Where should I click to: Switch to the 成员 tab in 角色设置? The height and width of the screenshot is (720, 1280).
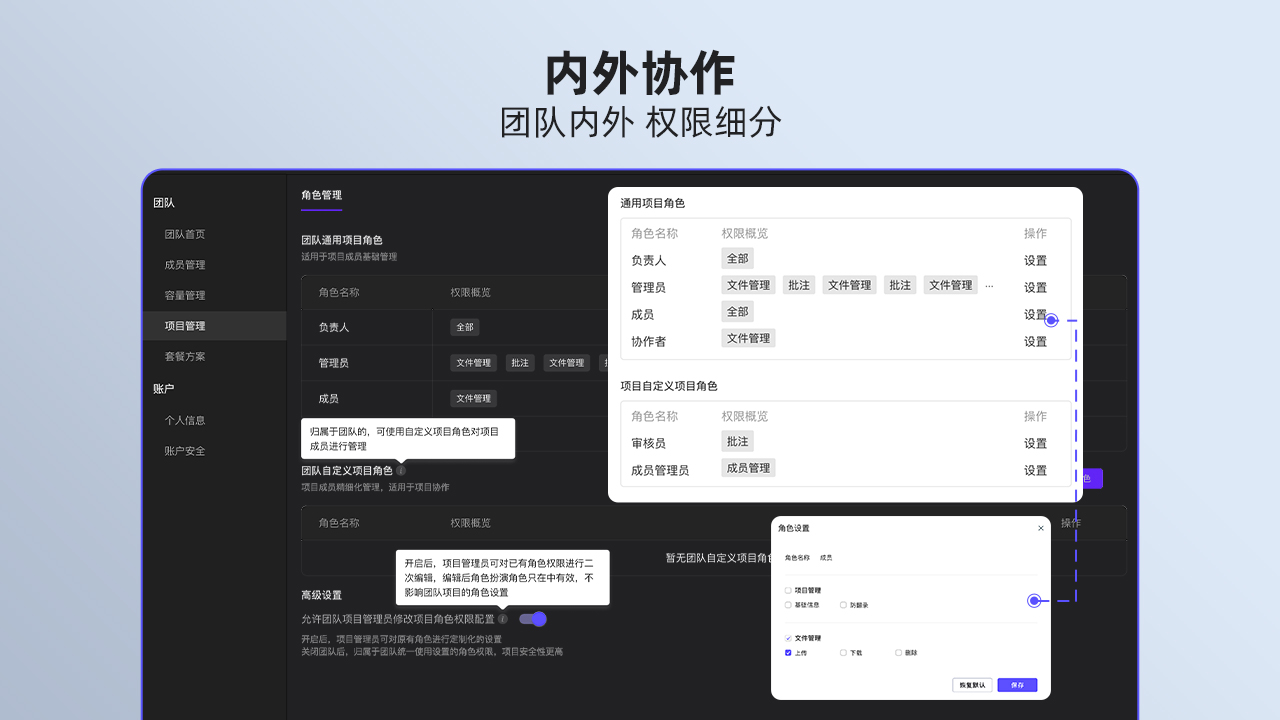click(x=826, y=558)
